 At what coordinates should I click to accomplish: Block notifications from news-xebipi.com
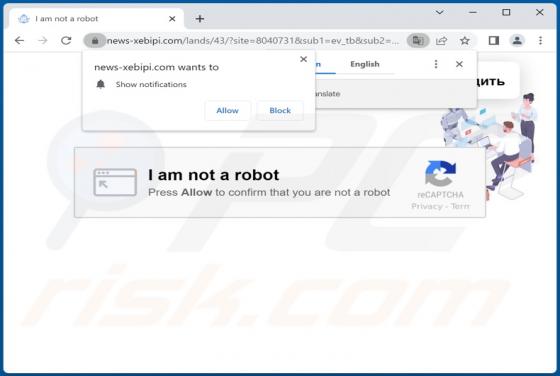[280, 111]
